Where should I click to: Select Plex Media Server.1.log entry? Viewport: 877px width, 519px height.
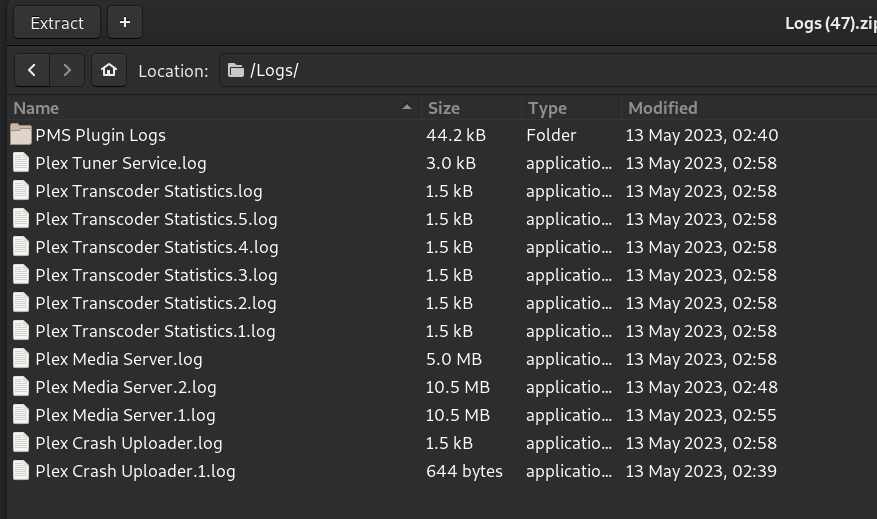(125, 415)
